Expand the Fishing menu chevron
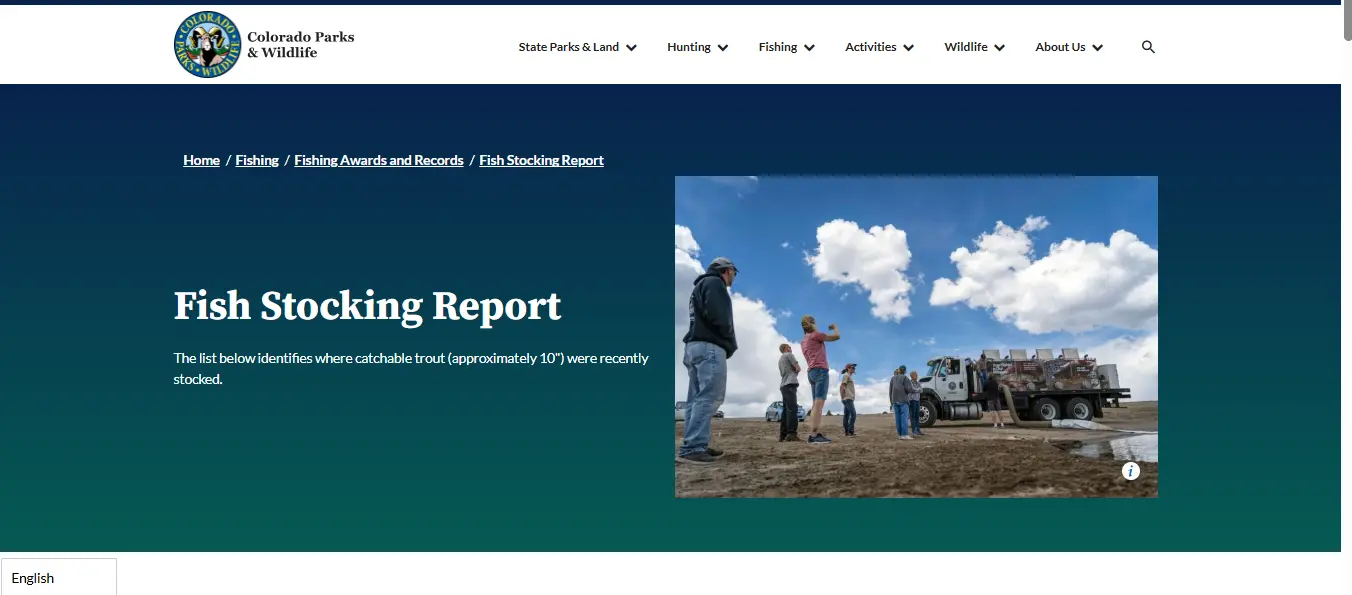1352x595 pixels. click(809, 48)
